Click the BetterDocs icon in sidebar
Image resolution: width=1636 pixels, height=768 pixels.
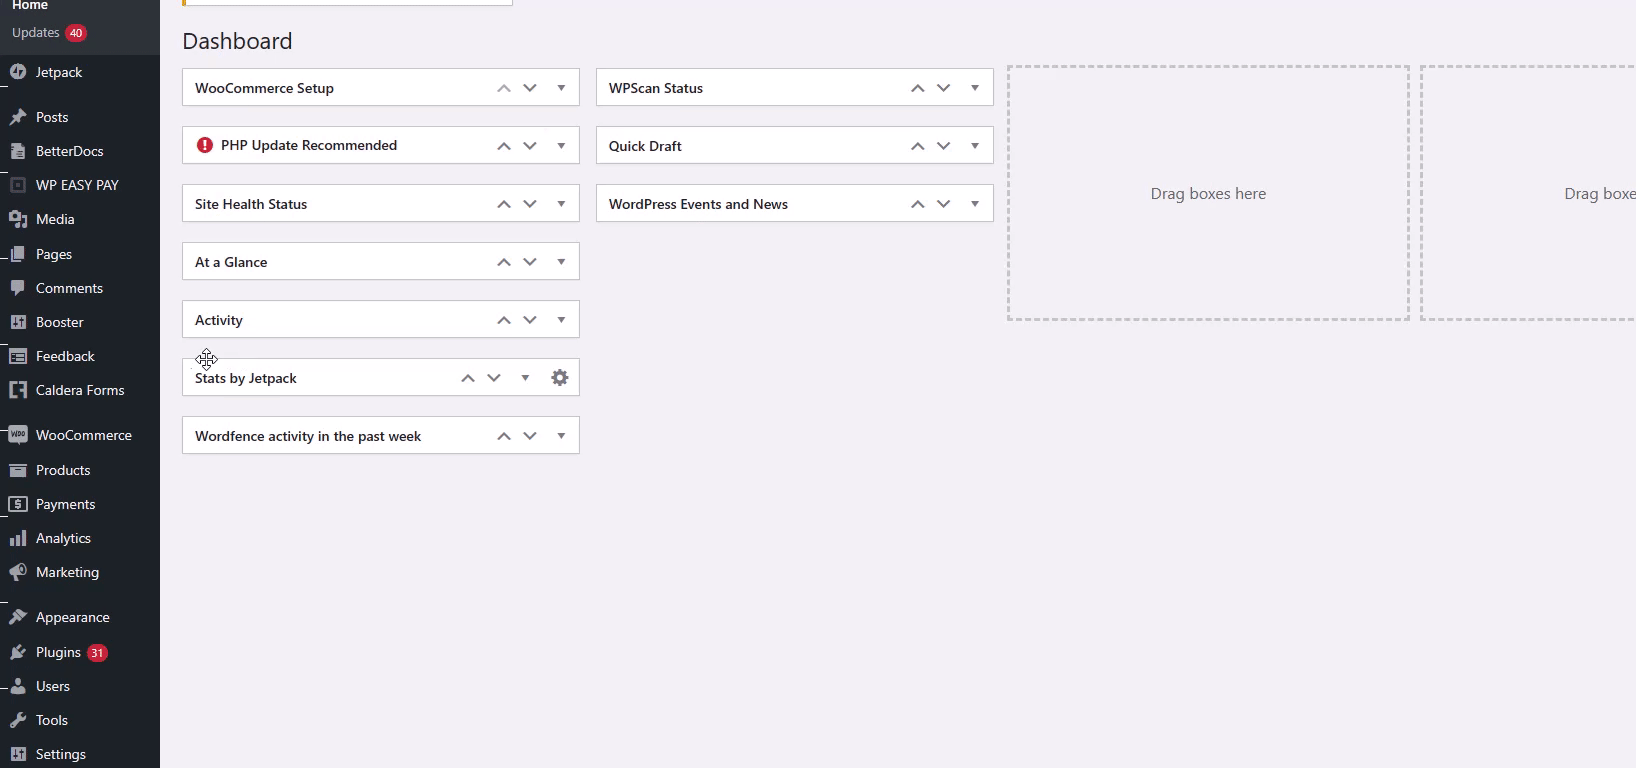point(18,151)
